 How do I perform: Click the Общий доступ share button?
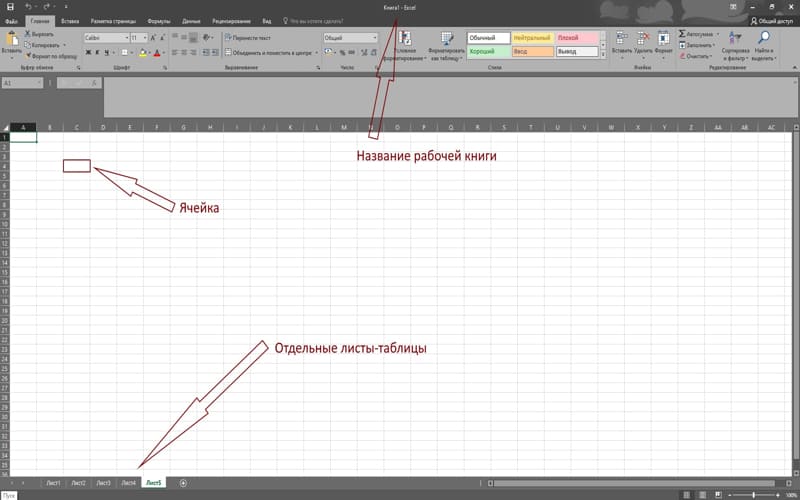click(772, 21)
